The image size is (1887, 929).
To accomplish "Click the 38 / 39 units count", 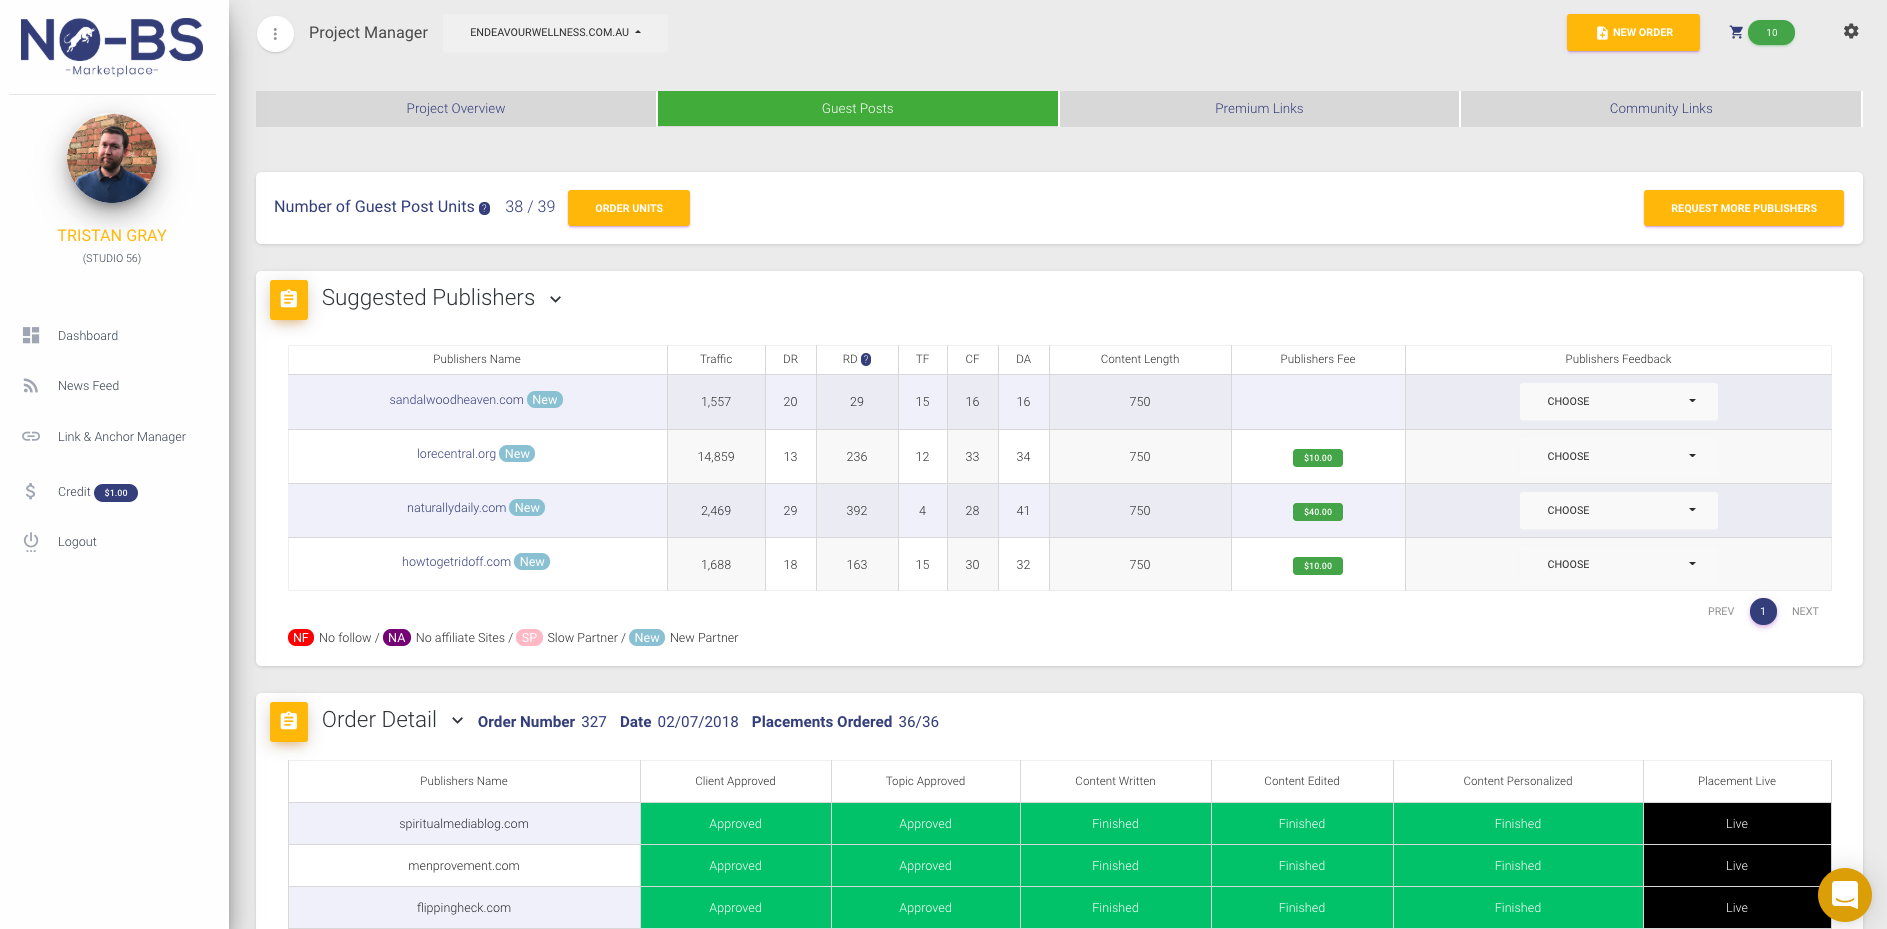I will point(530,207).
